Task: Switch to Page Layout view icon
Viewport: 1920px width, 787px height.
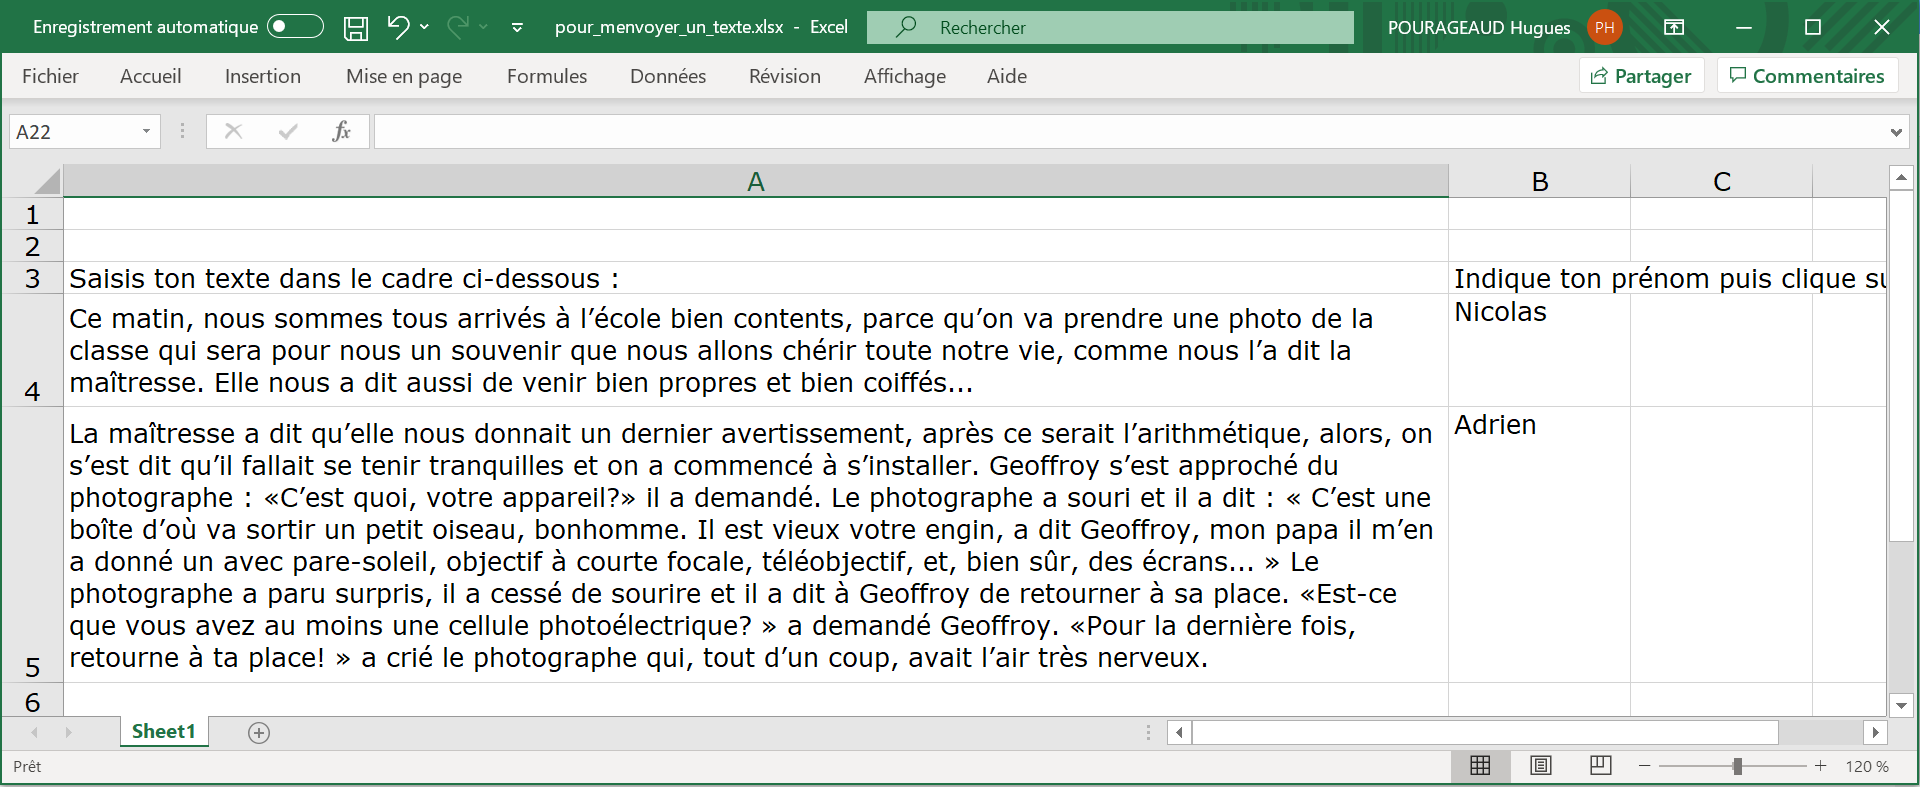Action: [x=1540, y=766]
